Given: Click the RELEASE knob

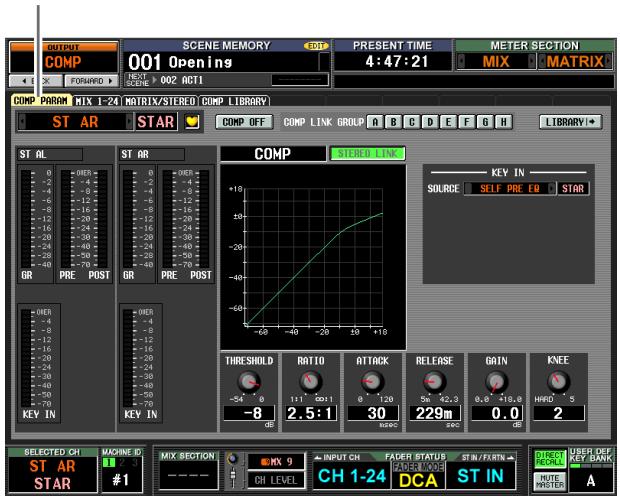Looking at the screenshot, I should click(x=435, y=382).
